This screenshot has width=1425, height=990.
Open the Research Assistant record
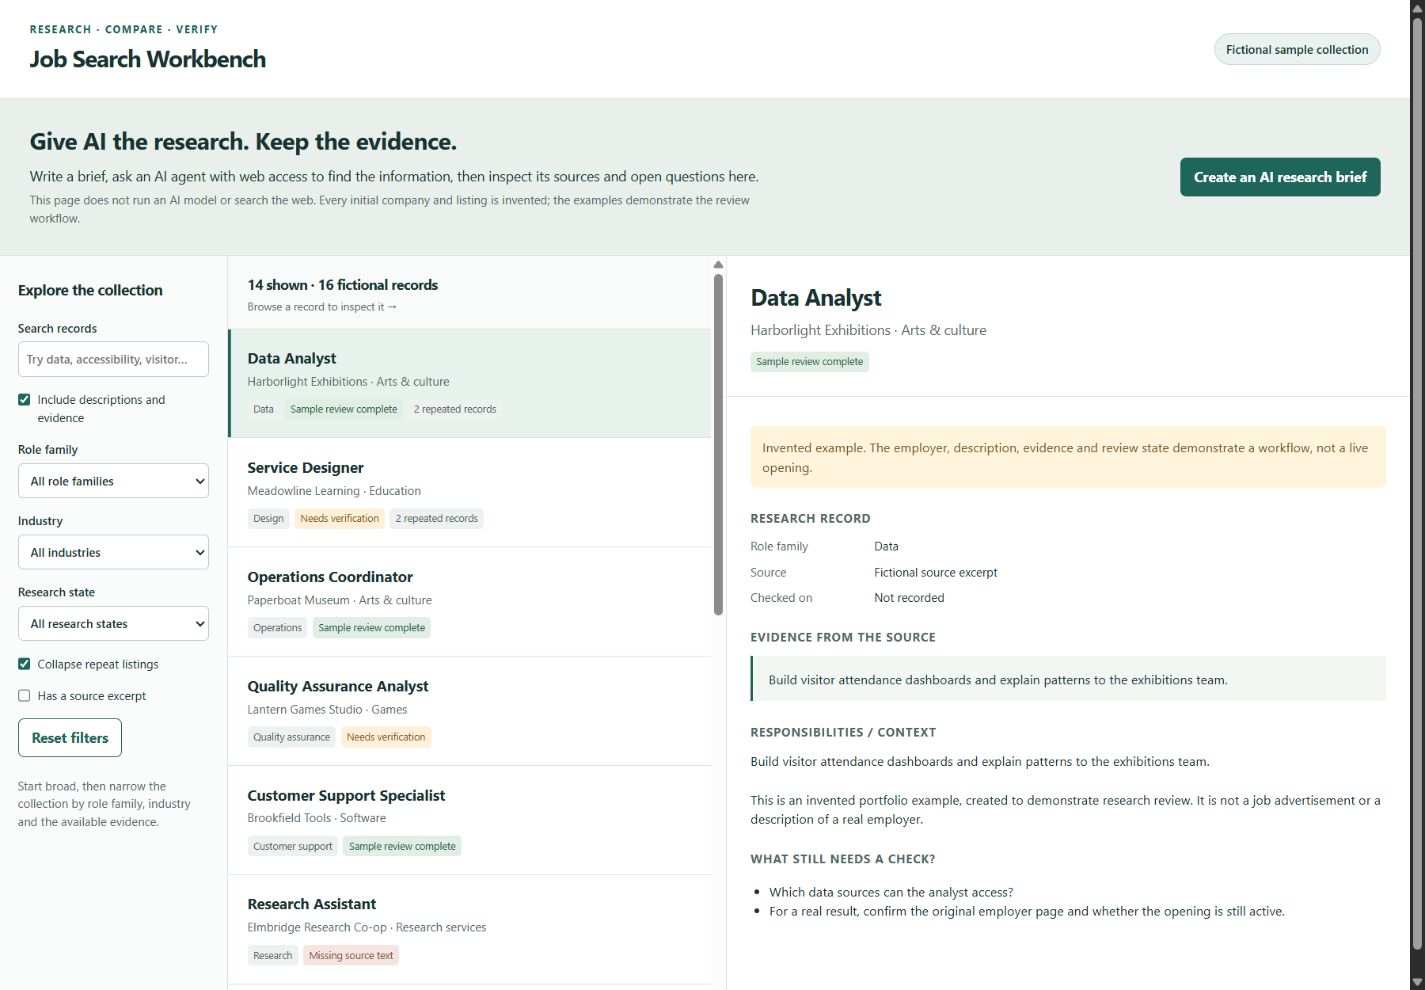click(470, 929)
